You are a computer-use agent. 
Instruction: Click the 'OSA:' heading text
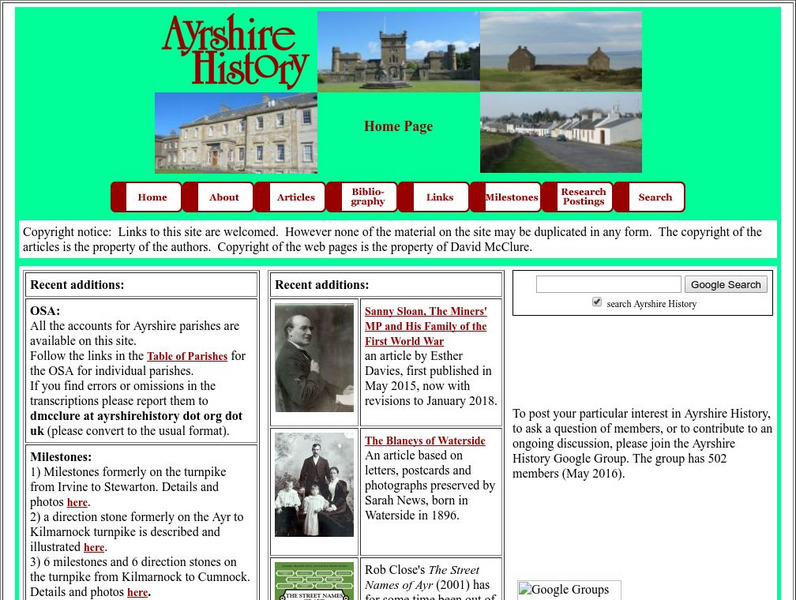click(x=45, y=311)
